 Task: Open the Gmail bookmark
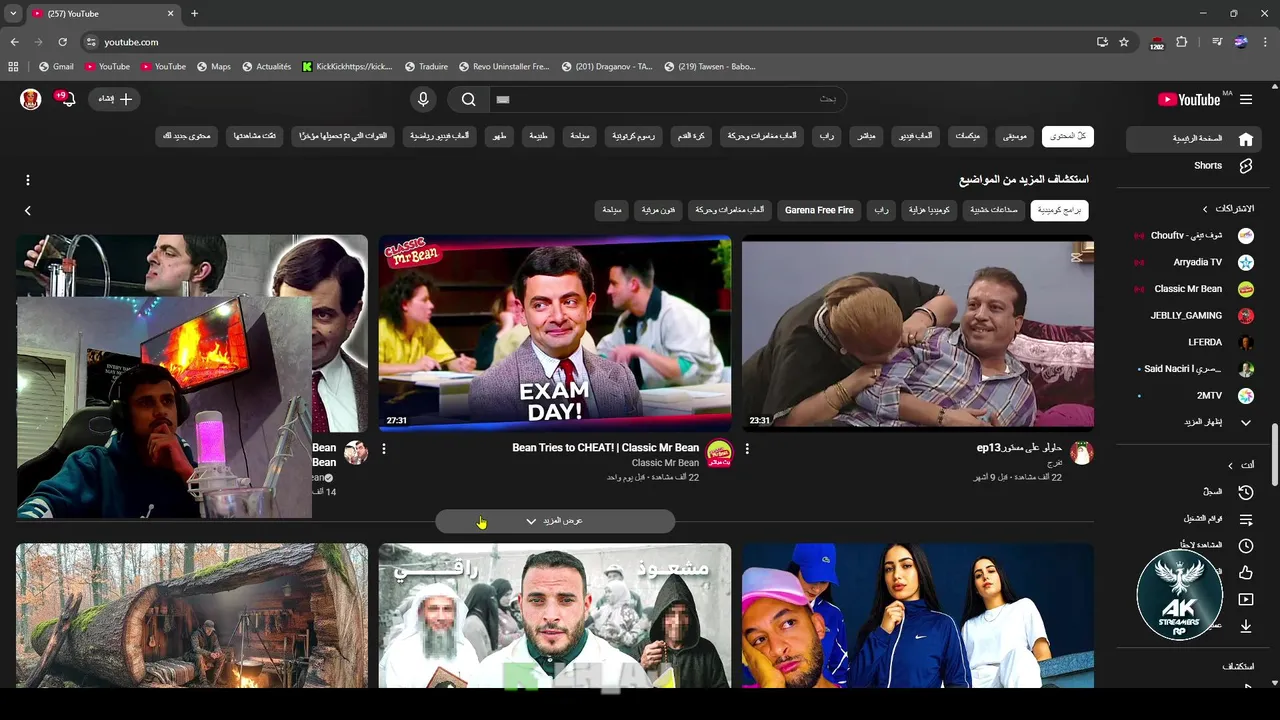point(56,67)
